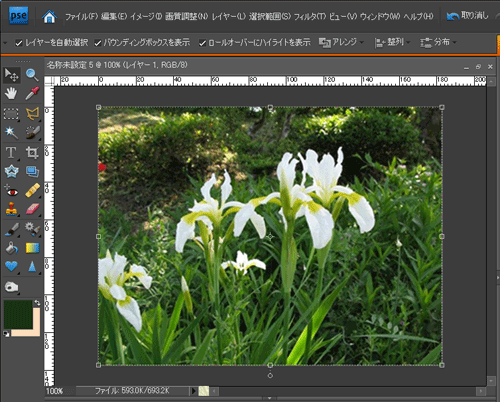The image size is (500, 402).
Task: Select the Paint Bucket tool
Action: click(11, 248)
